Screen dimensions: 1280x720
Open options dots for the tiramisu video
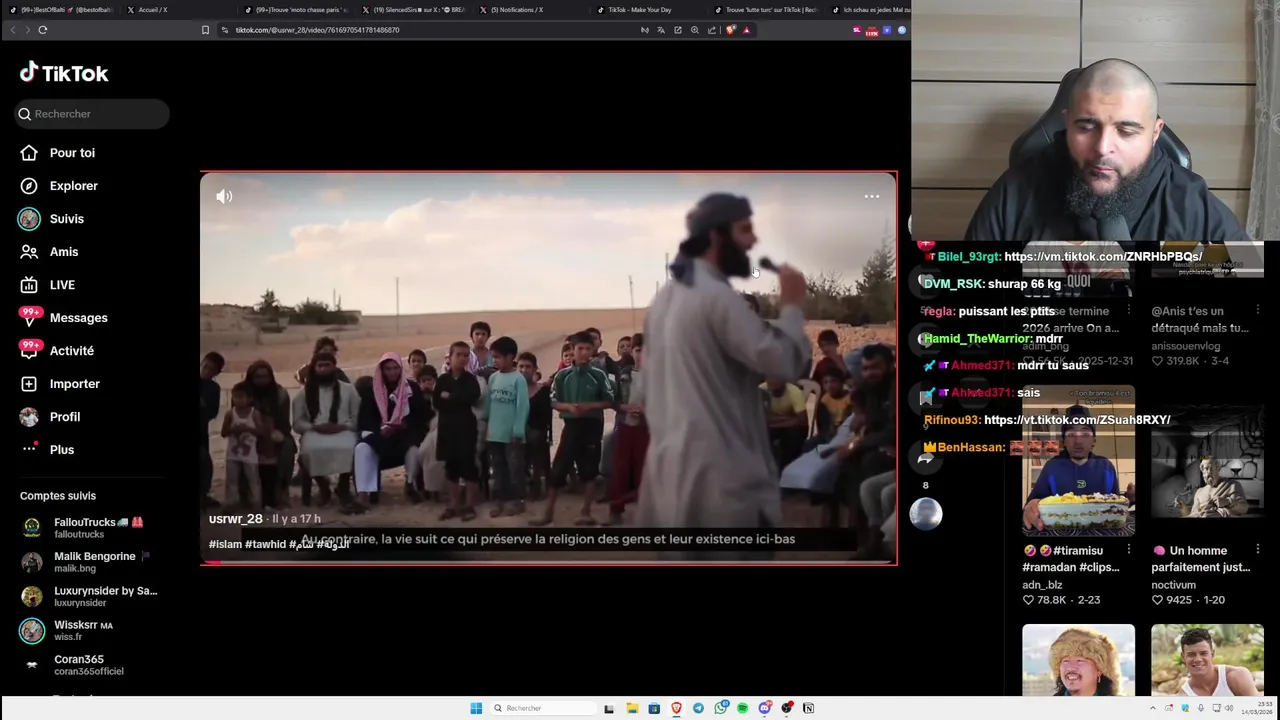pos(1129,550)
